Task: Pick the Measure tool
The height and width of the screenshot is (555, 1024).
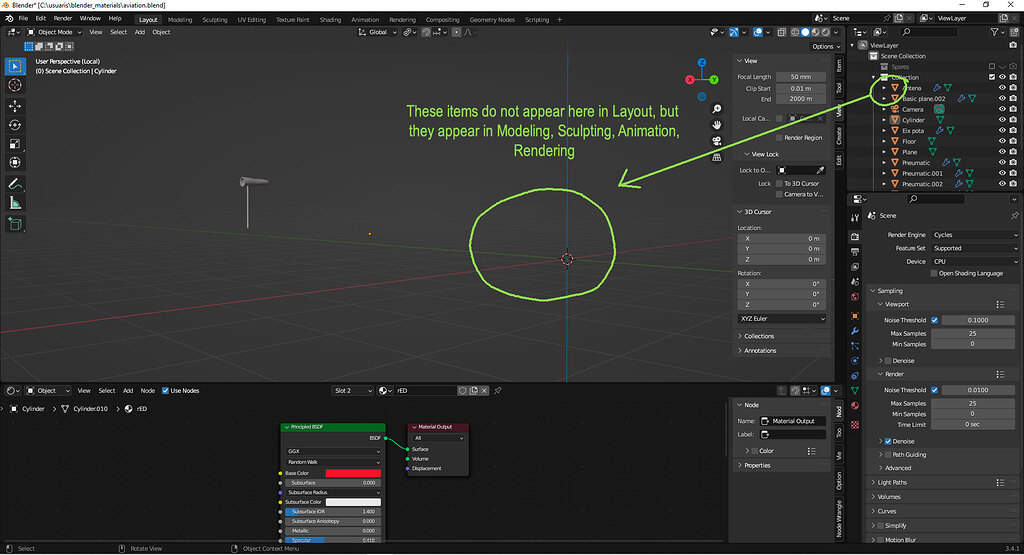Action: tap(15, 202)
